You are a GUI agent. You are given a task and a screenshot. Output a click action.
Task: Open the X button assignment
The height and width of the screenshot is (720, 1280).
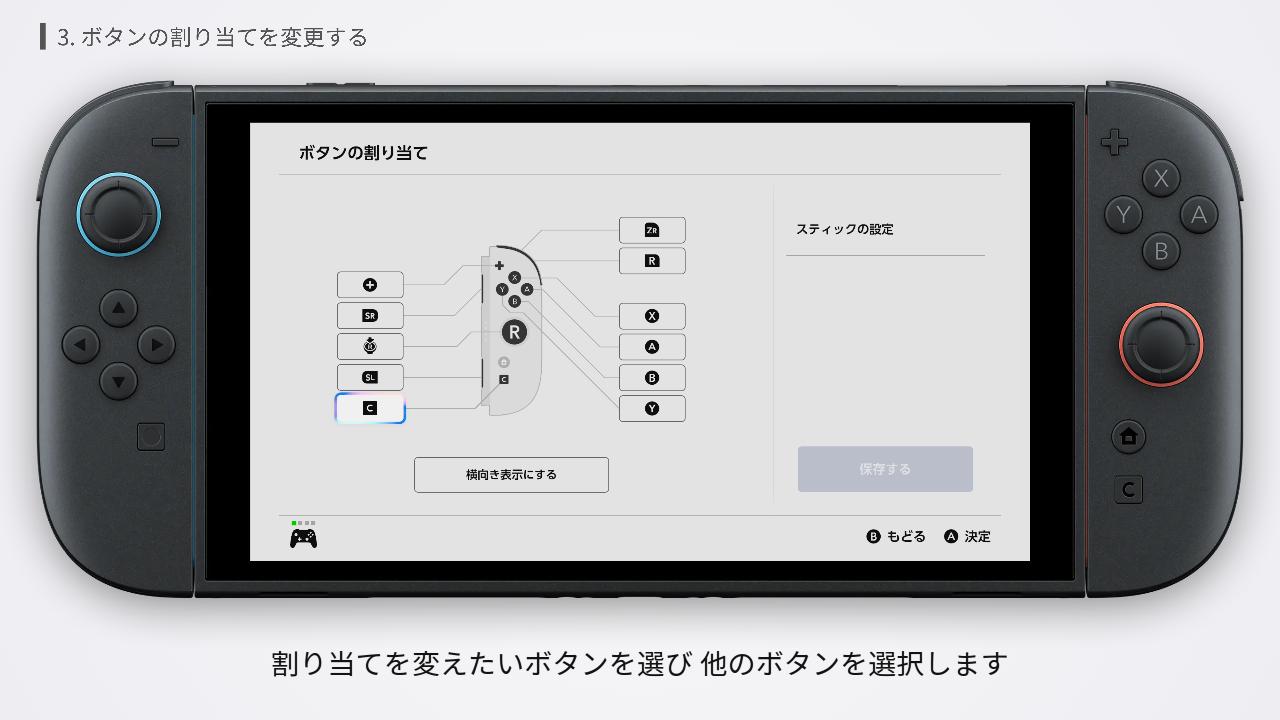652,315
